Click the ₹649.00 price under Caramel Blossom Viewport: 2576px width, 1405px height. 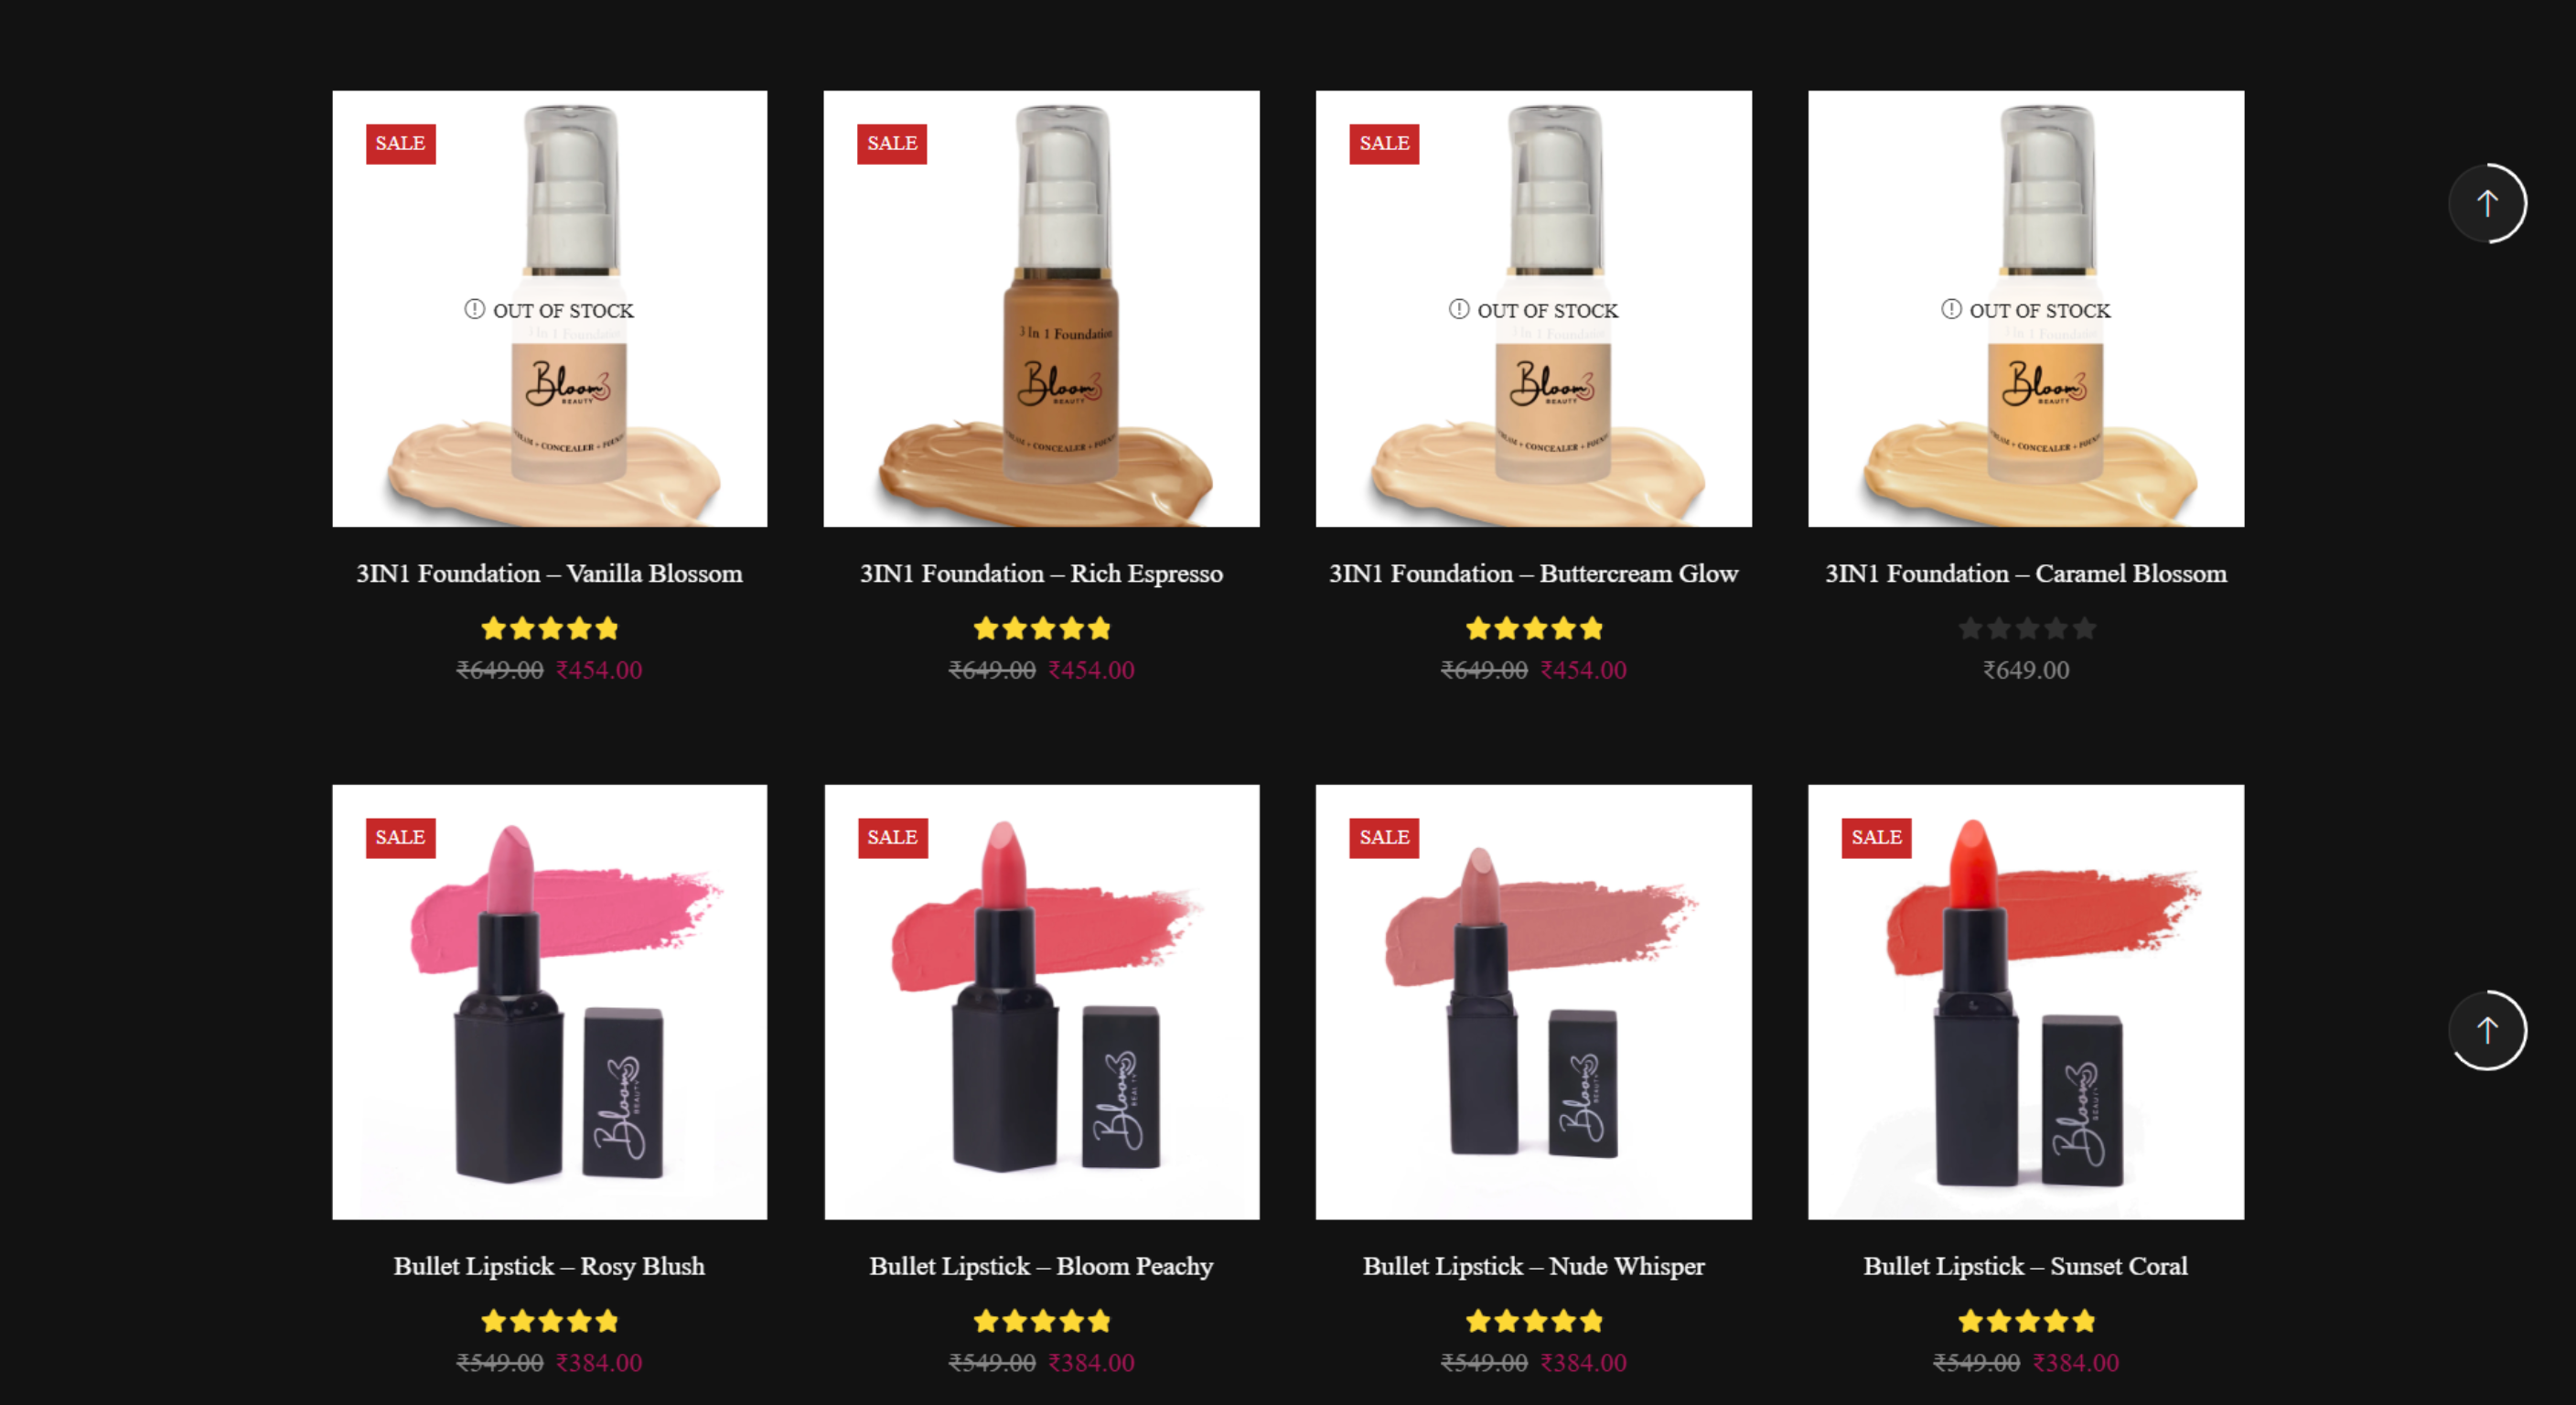(x=2026, y=670)
